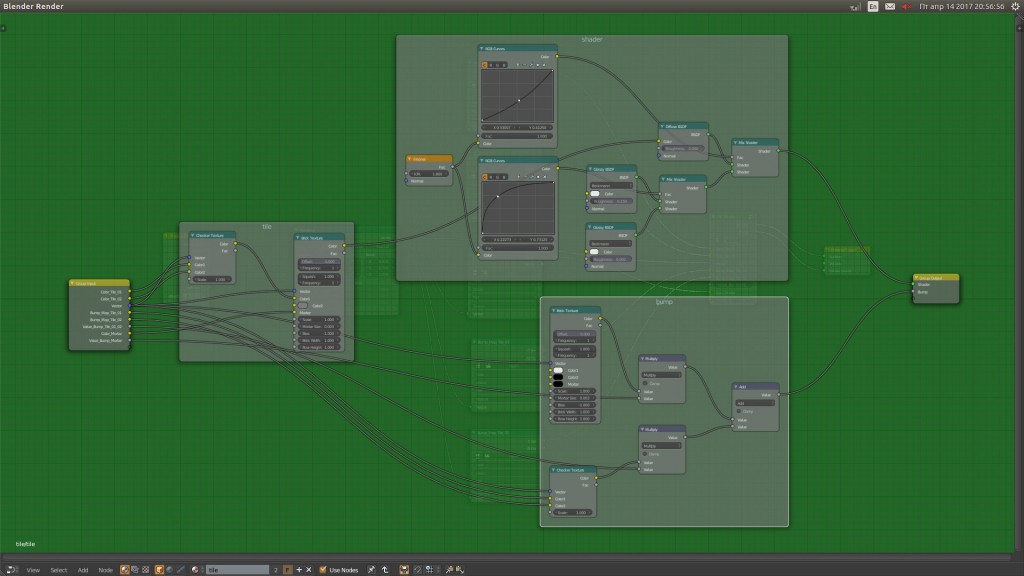The width and height of the screenshot is (1024, 576).
Task: Open the editor type selector icon bottom-left
Action: (x=10, y=568)
